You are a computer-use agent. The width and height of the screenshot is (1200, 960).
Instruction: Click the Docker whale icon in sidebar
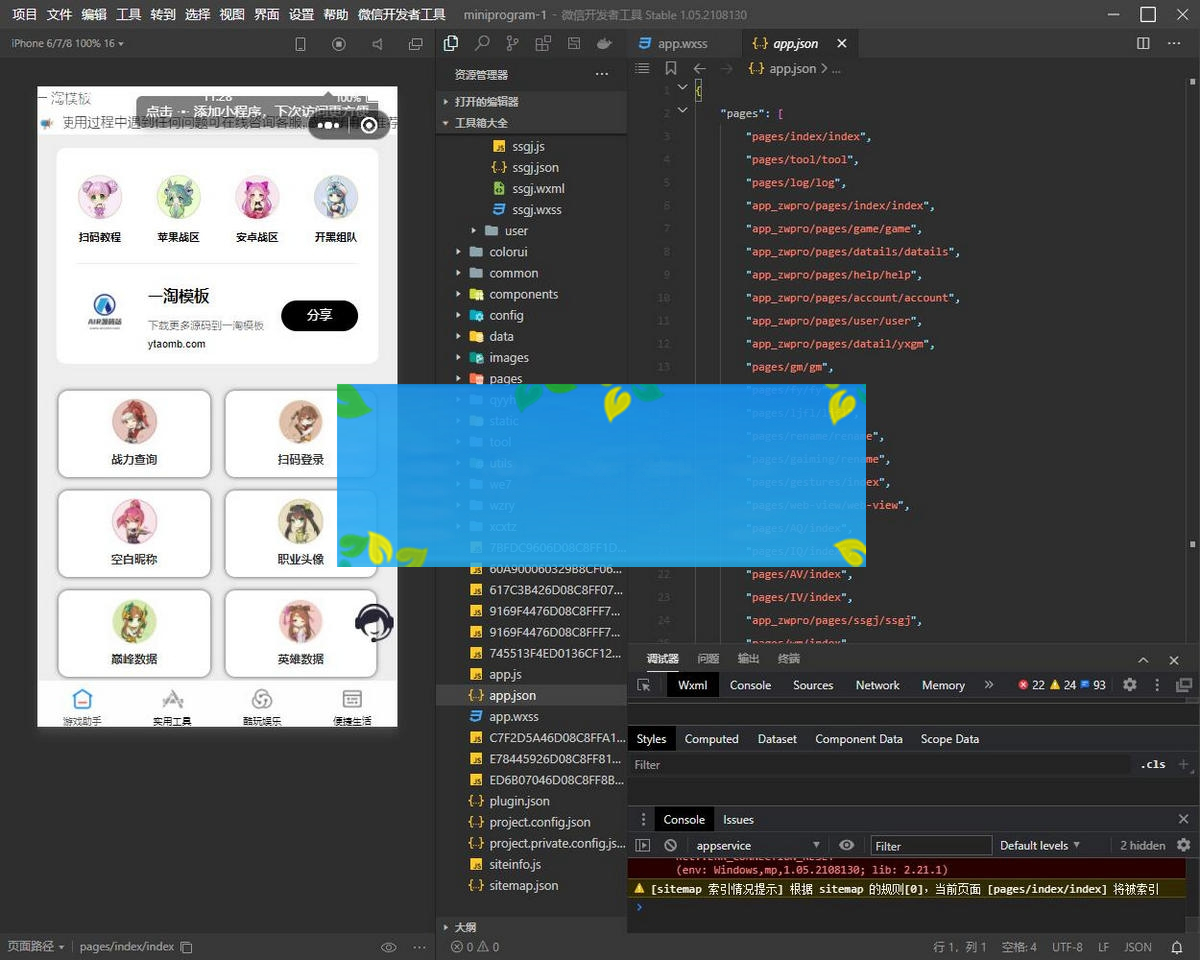click(x=604, y=44)
